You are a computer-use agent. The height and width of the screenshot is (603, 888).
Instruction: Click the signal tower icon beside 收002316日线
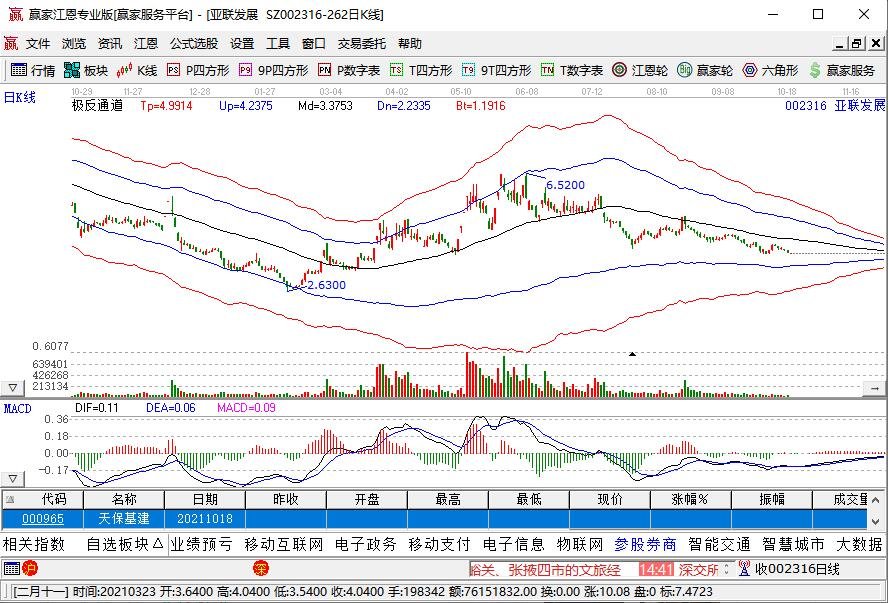tap(745, 568)
